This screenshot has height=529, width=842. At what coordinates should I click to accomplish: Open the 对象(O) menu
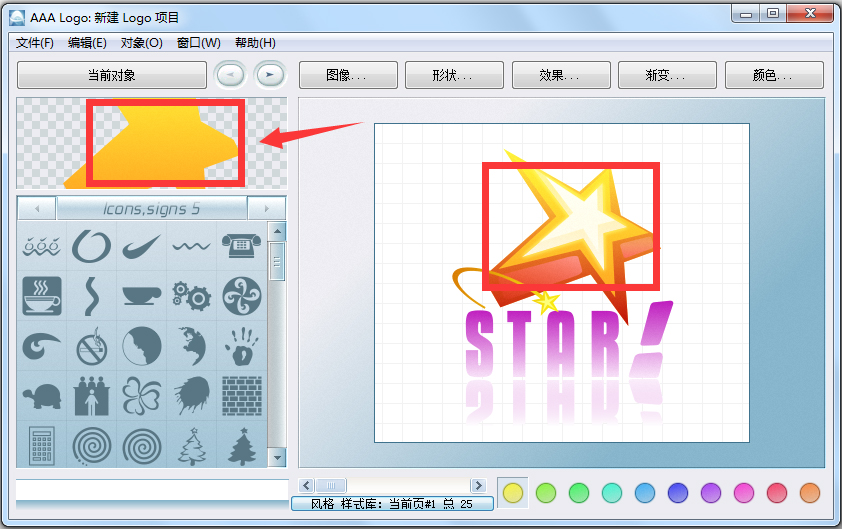(141, 43)
